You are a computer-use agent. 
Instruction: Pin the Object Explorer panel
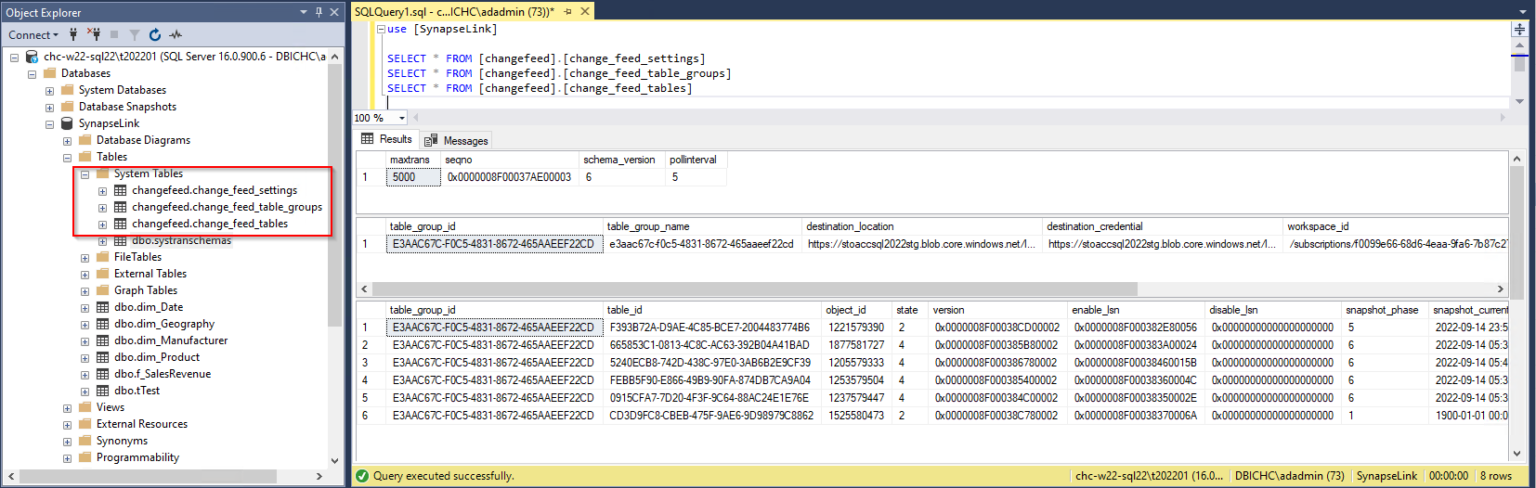[318, 12]
